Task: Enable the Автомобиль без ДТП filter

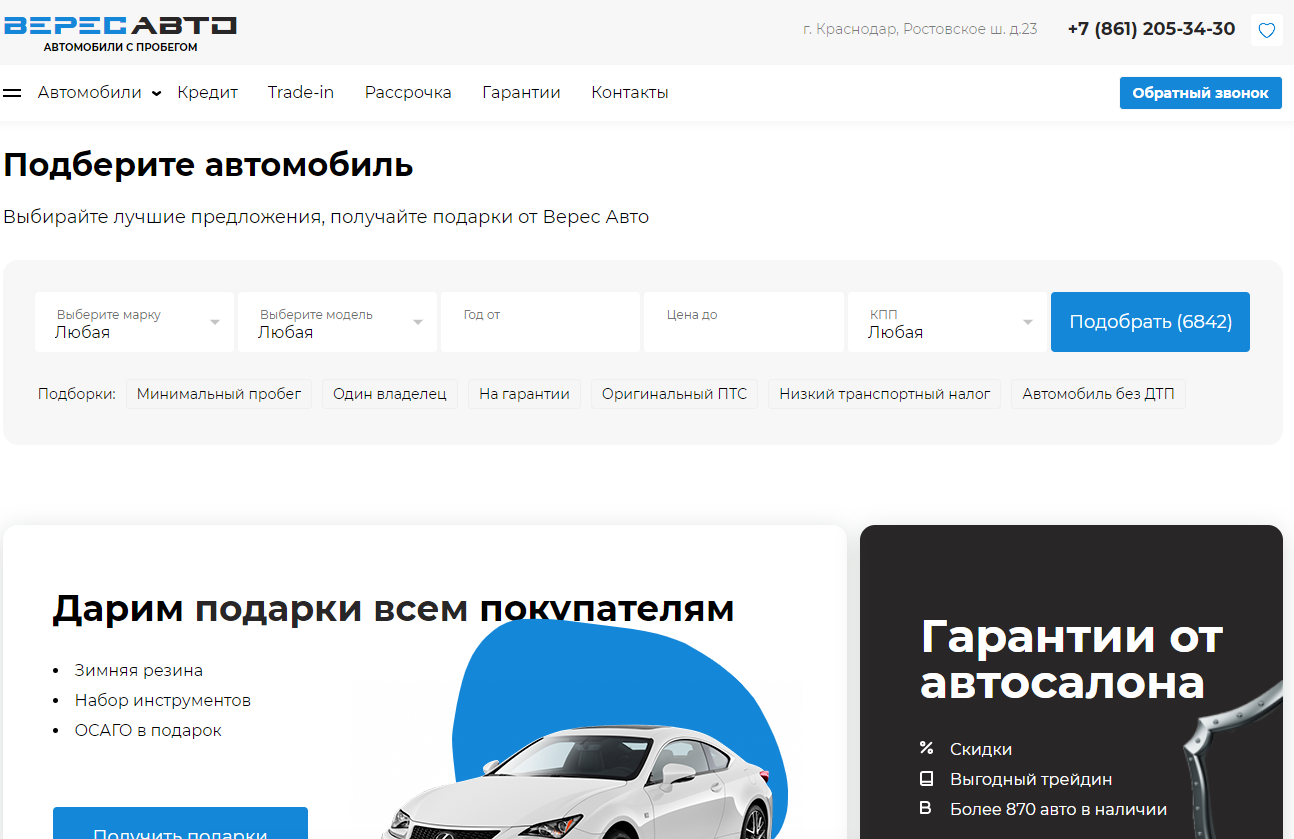Action: tap(1097, 393)
